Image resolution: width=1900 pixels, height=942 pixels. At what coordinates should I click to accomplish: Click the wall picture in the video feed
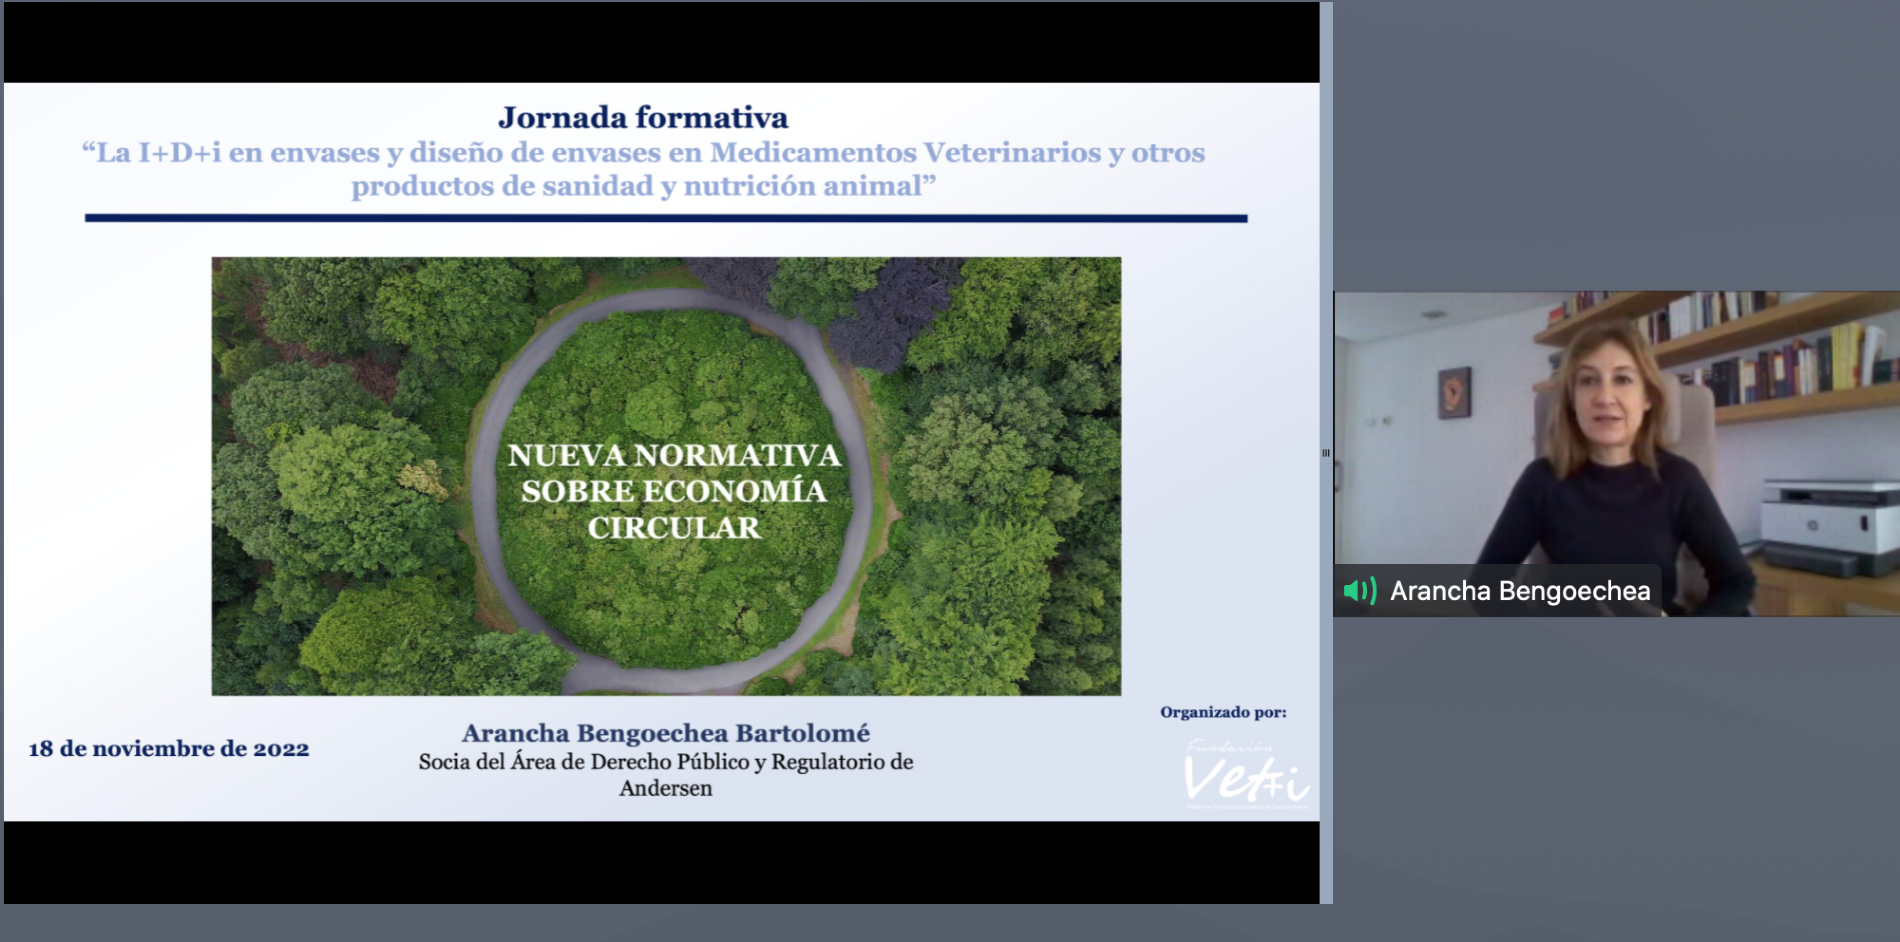[x=1454, y=391]
